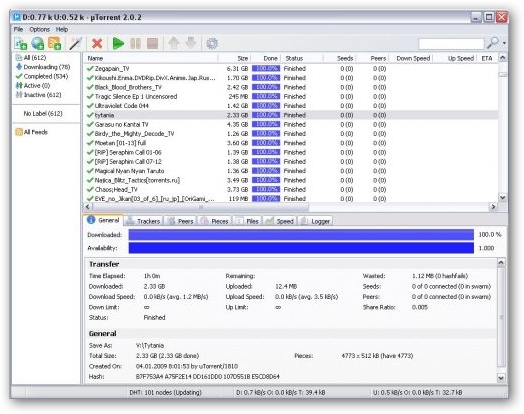Sort by the Name column header
The image size is (524, 414).
point(150,58)
